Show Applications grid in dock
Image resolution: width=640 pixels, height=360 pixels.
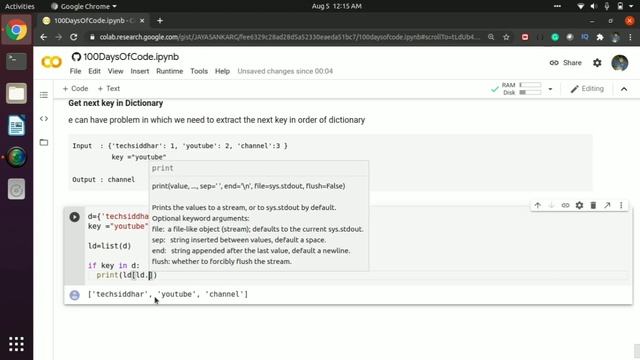(x=16, y=344)
